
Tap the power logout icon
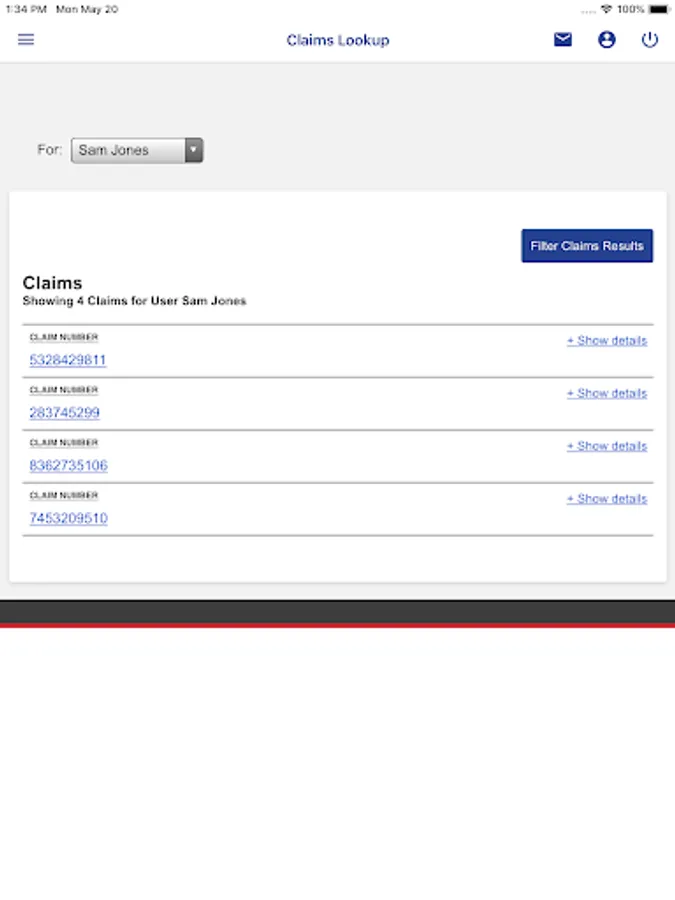pyautogui.click(x=650, y=40)
